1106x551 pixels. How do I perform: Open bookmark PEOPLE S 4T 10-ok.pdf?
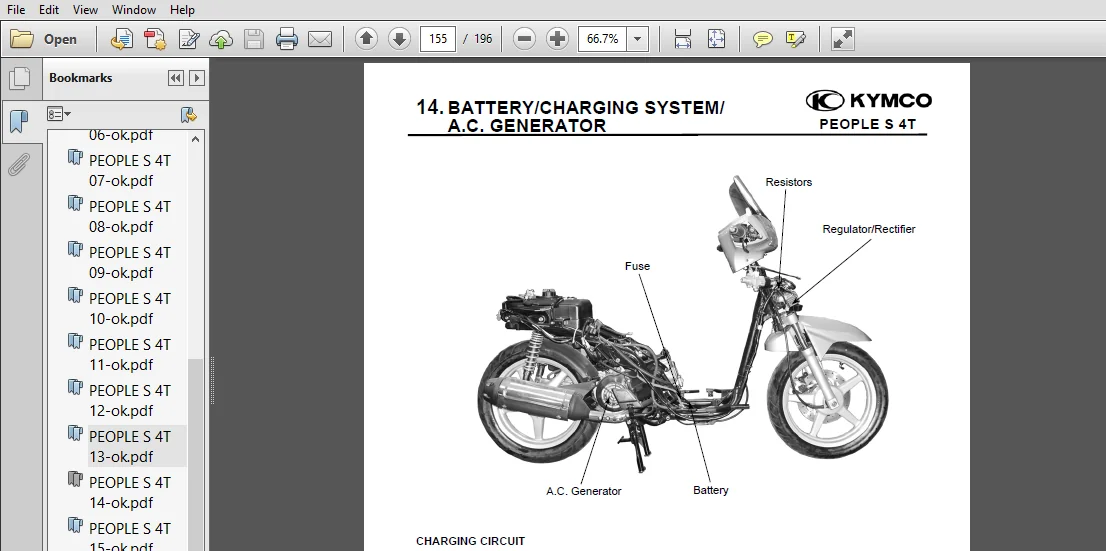(130, 308)
